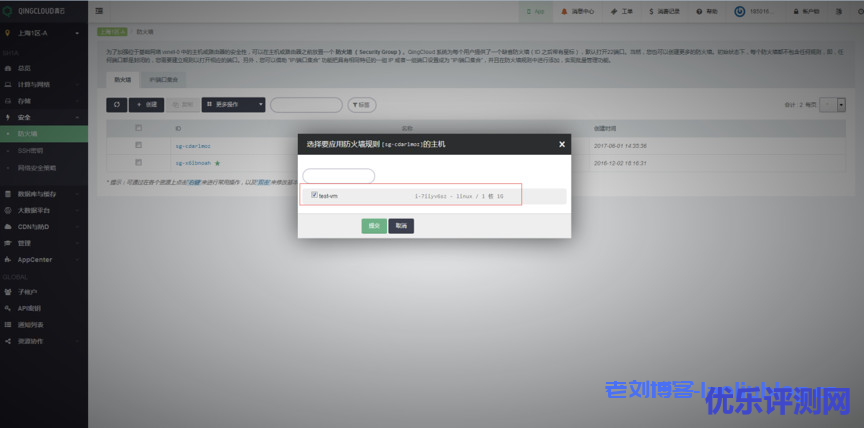Click the disk icon for 存储

click(7, 101)
